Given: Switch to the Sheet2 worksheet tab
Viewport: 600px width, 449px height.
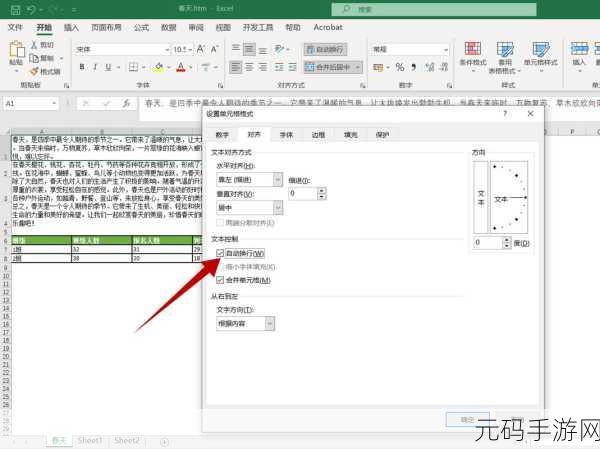Looking at the screenshot, I should pyautogui.click(x=127, y=441).
